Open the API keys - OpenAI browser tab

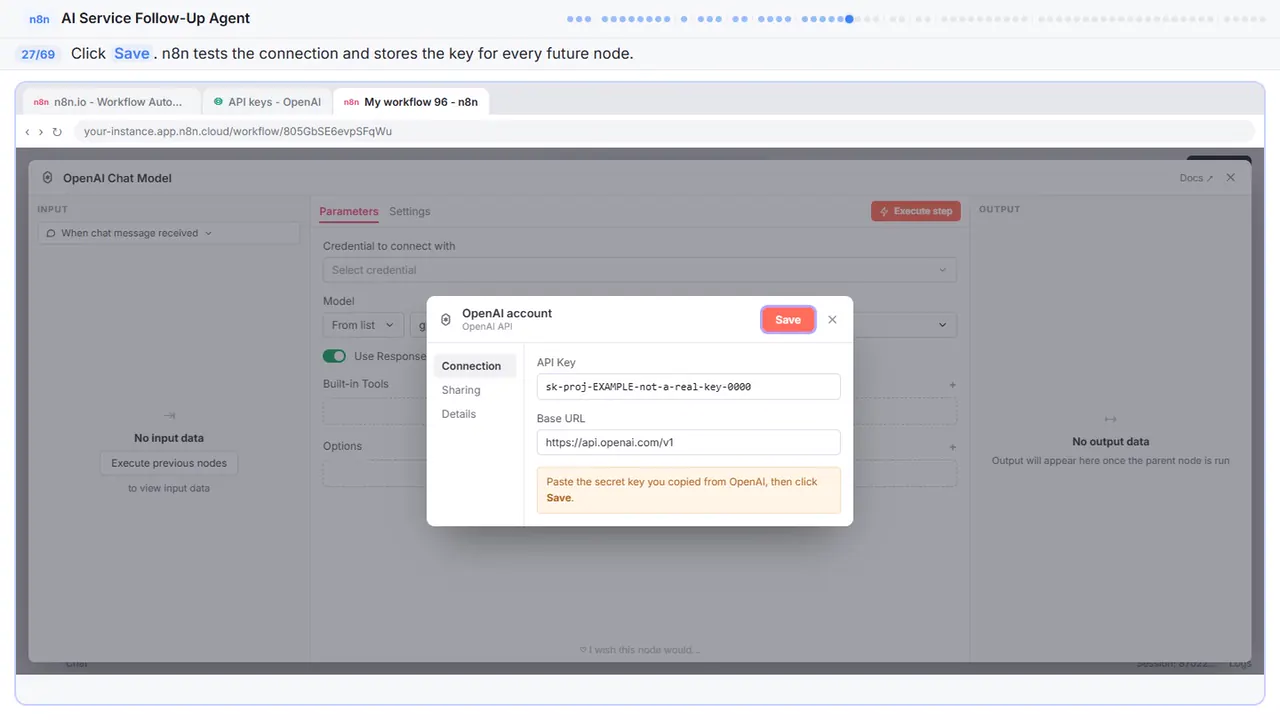pos(267,102)
